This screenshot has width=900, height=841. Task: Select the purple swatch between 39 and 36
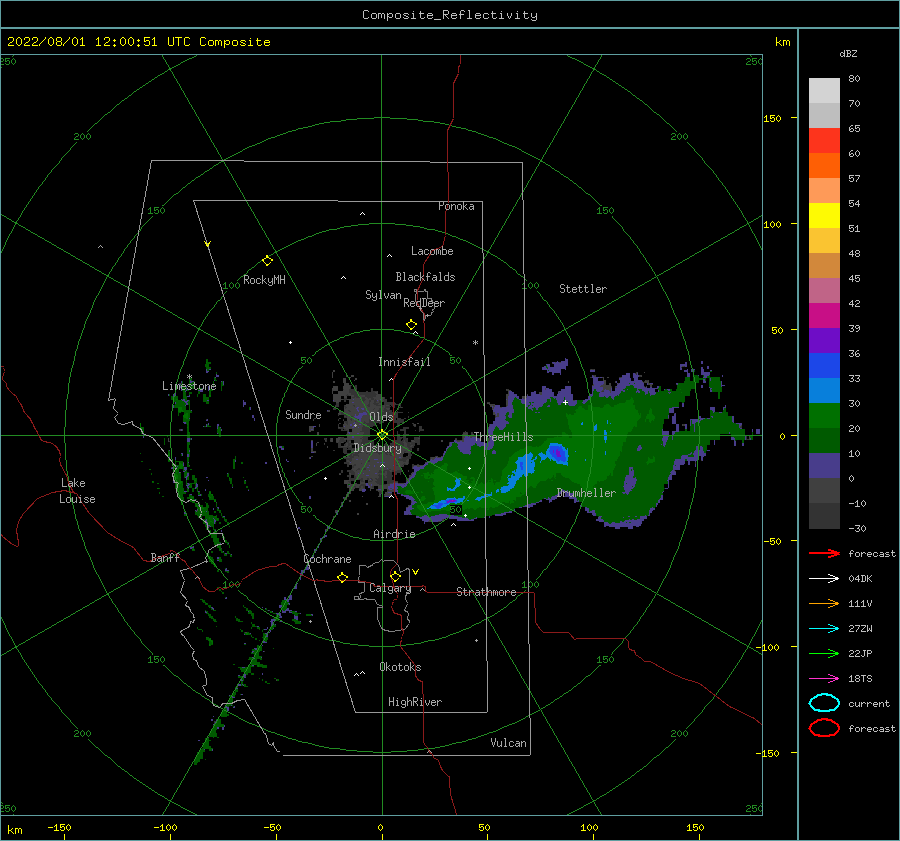[824, 340]
